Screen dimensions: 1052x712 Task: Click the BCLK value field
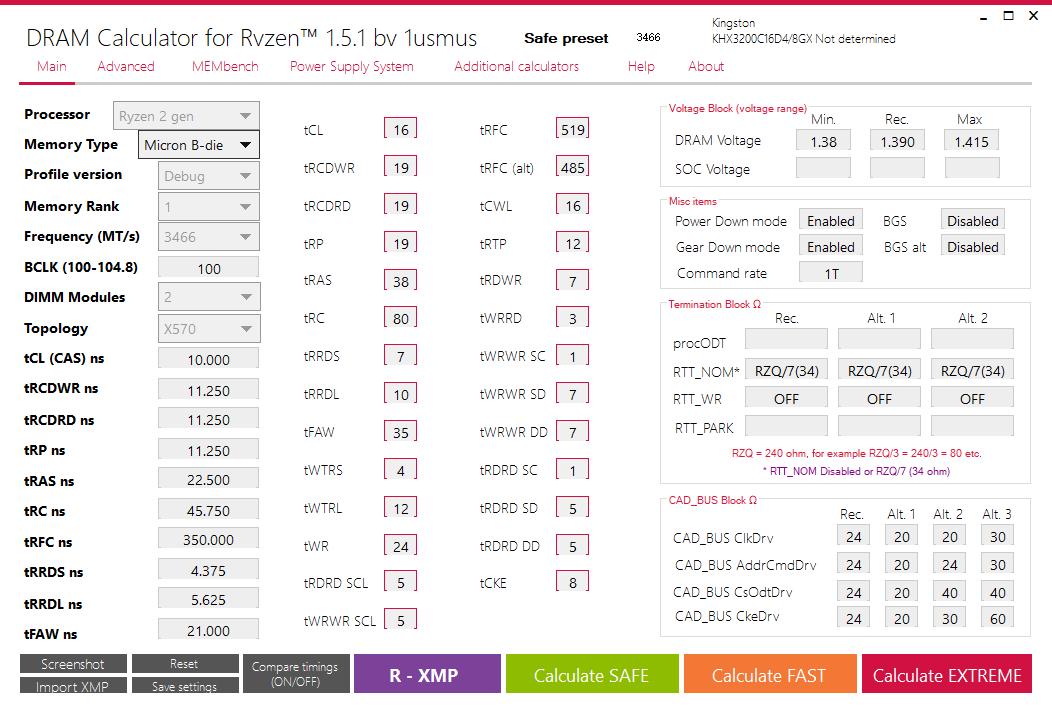point(209,268)
